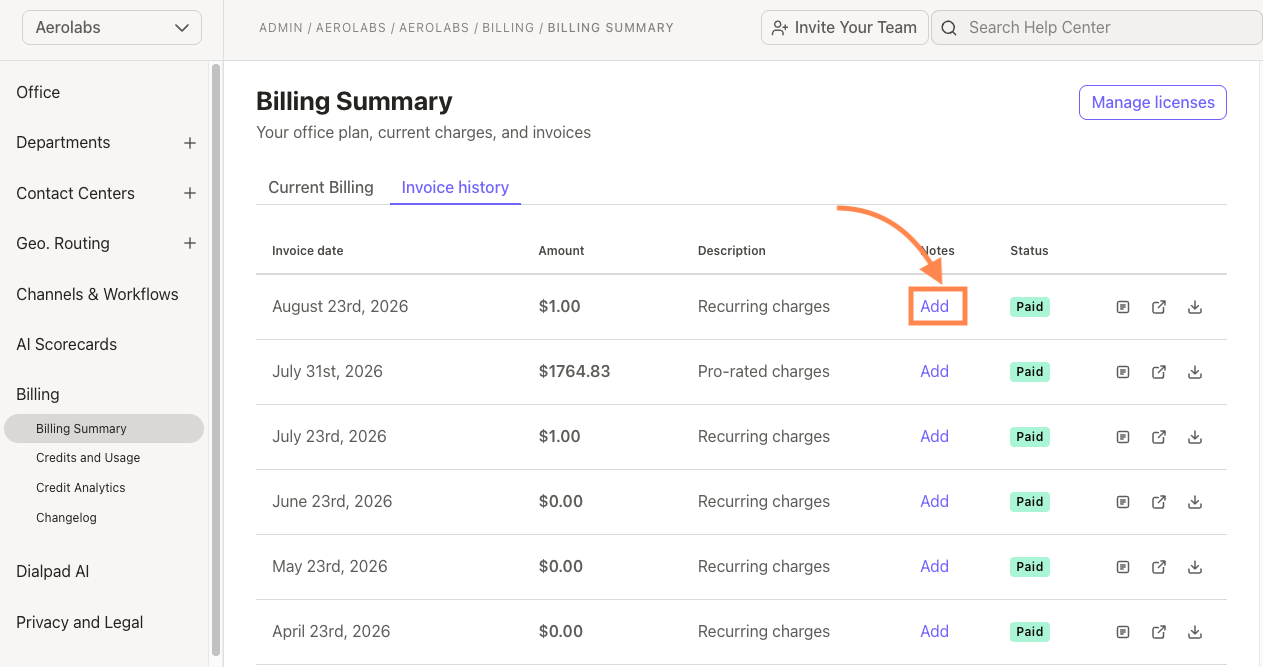Click Invite Your Team button
The width and height of the screenshot is (1263, 667).
click(x=845, y=28)
